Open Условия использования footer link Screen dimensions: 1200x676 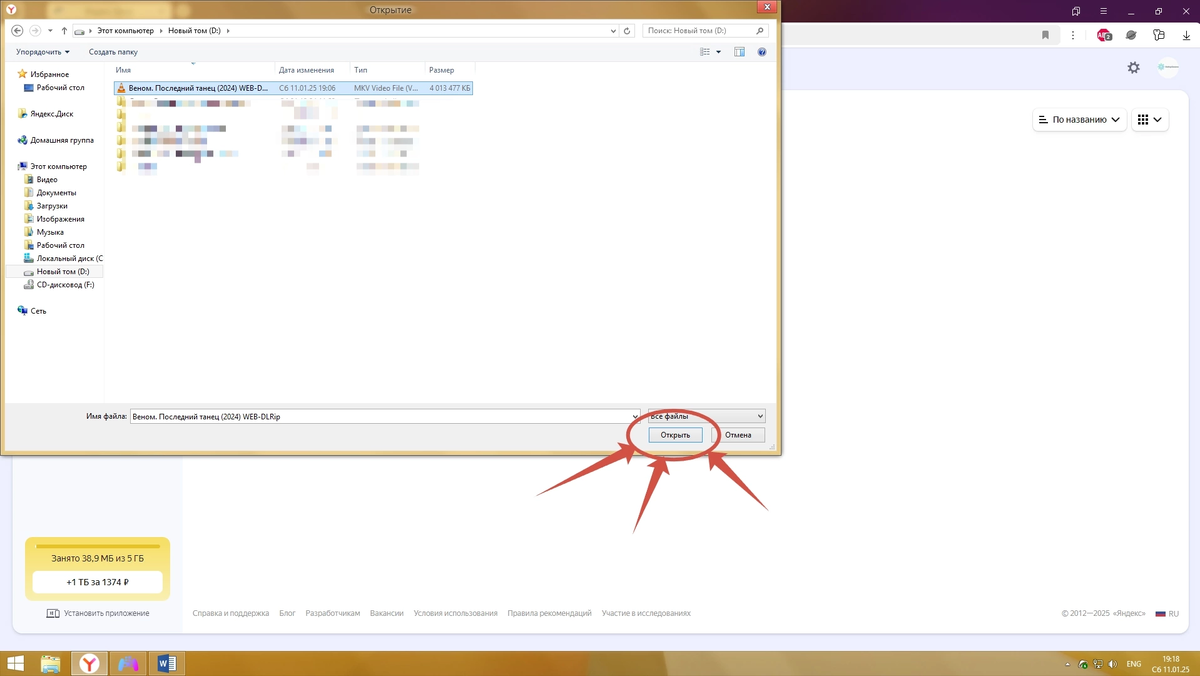[x=455, y=613]
